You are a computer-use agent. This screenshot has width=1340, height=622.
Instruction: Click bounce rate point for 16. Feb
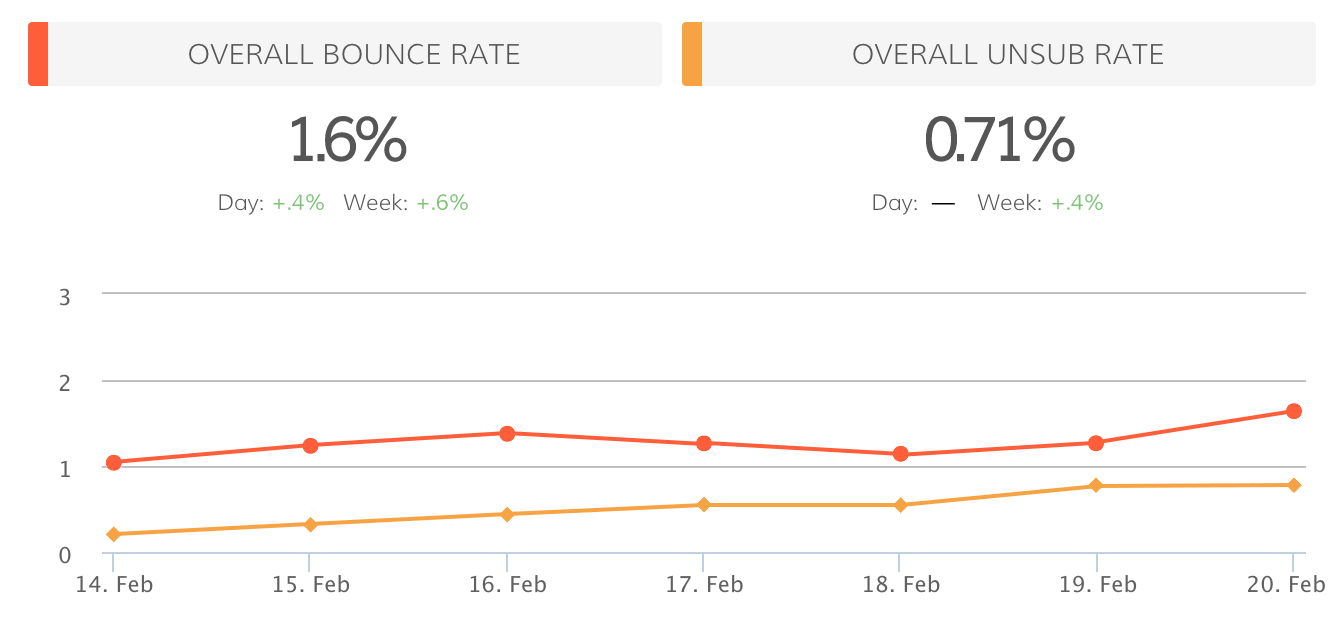(x=507, y=433)
